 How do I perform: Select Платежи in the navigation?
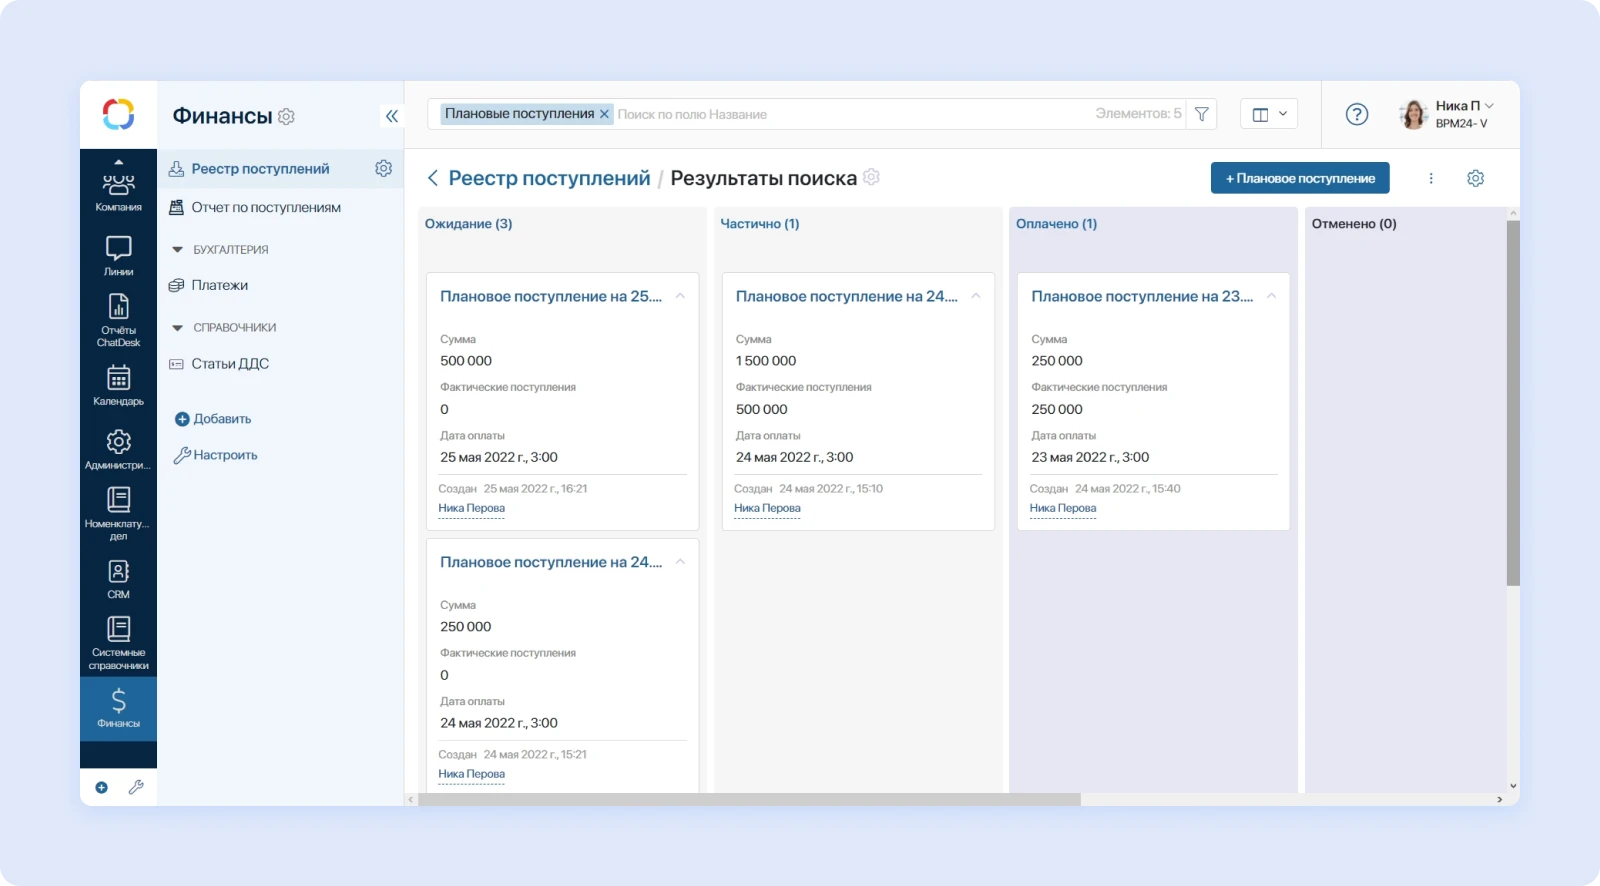tap(220, 285)
